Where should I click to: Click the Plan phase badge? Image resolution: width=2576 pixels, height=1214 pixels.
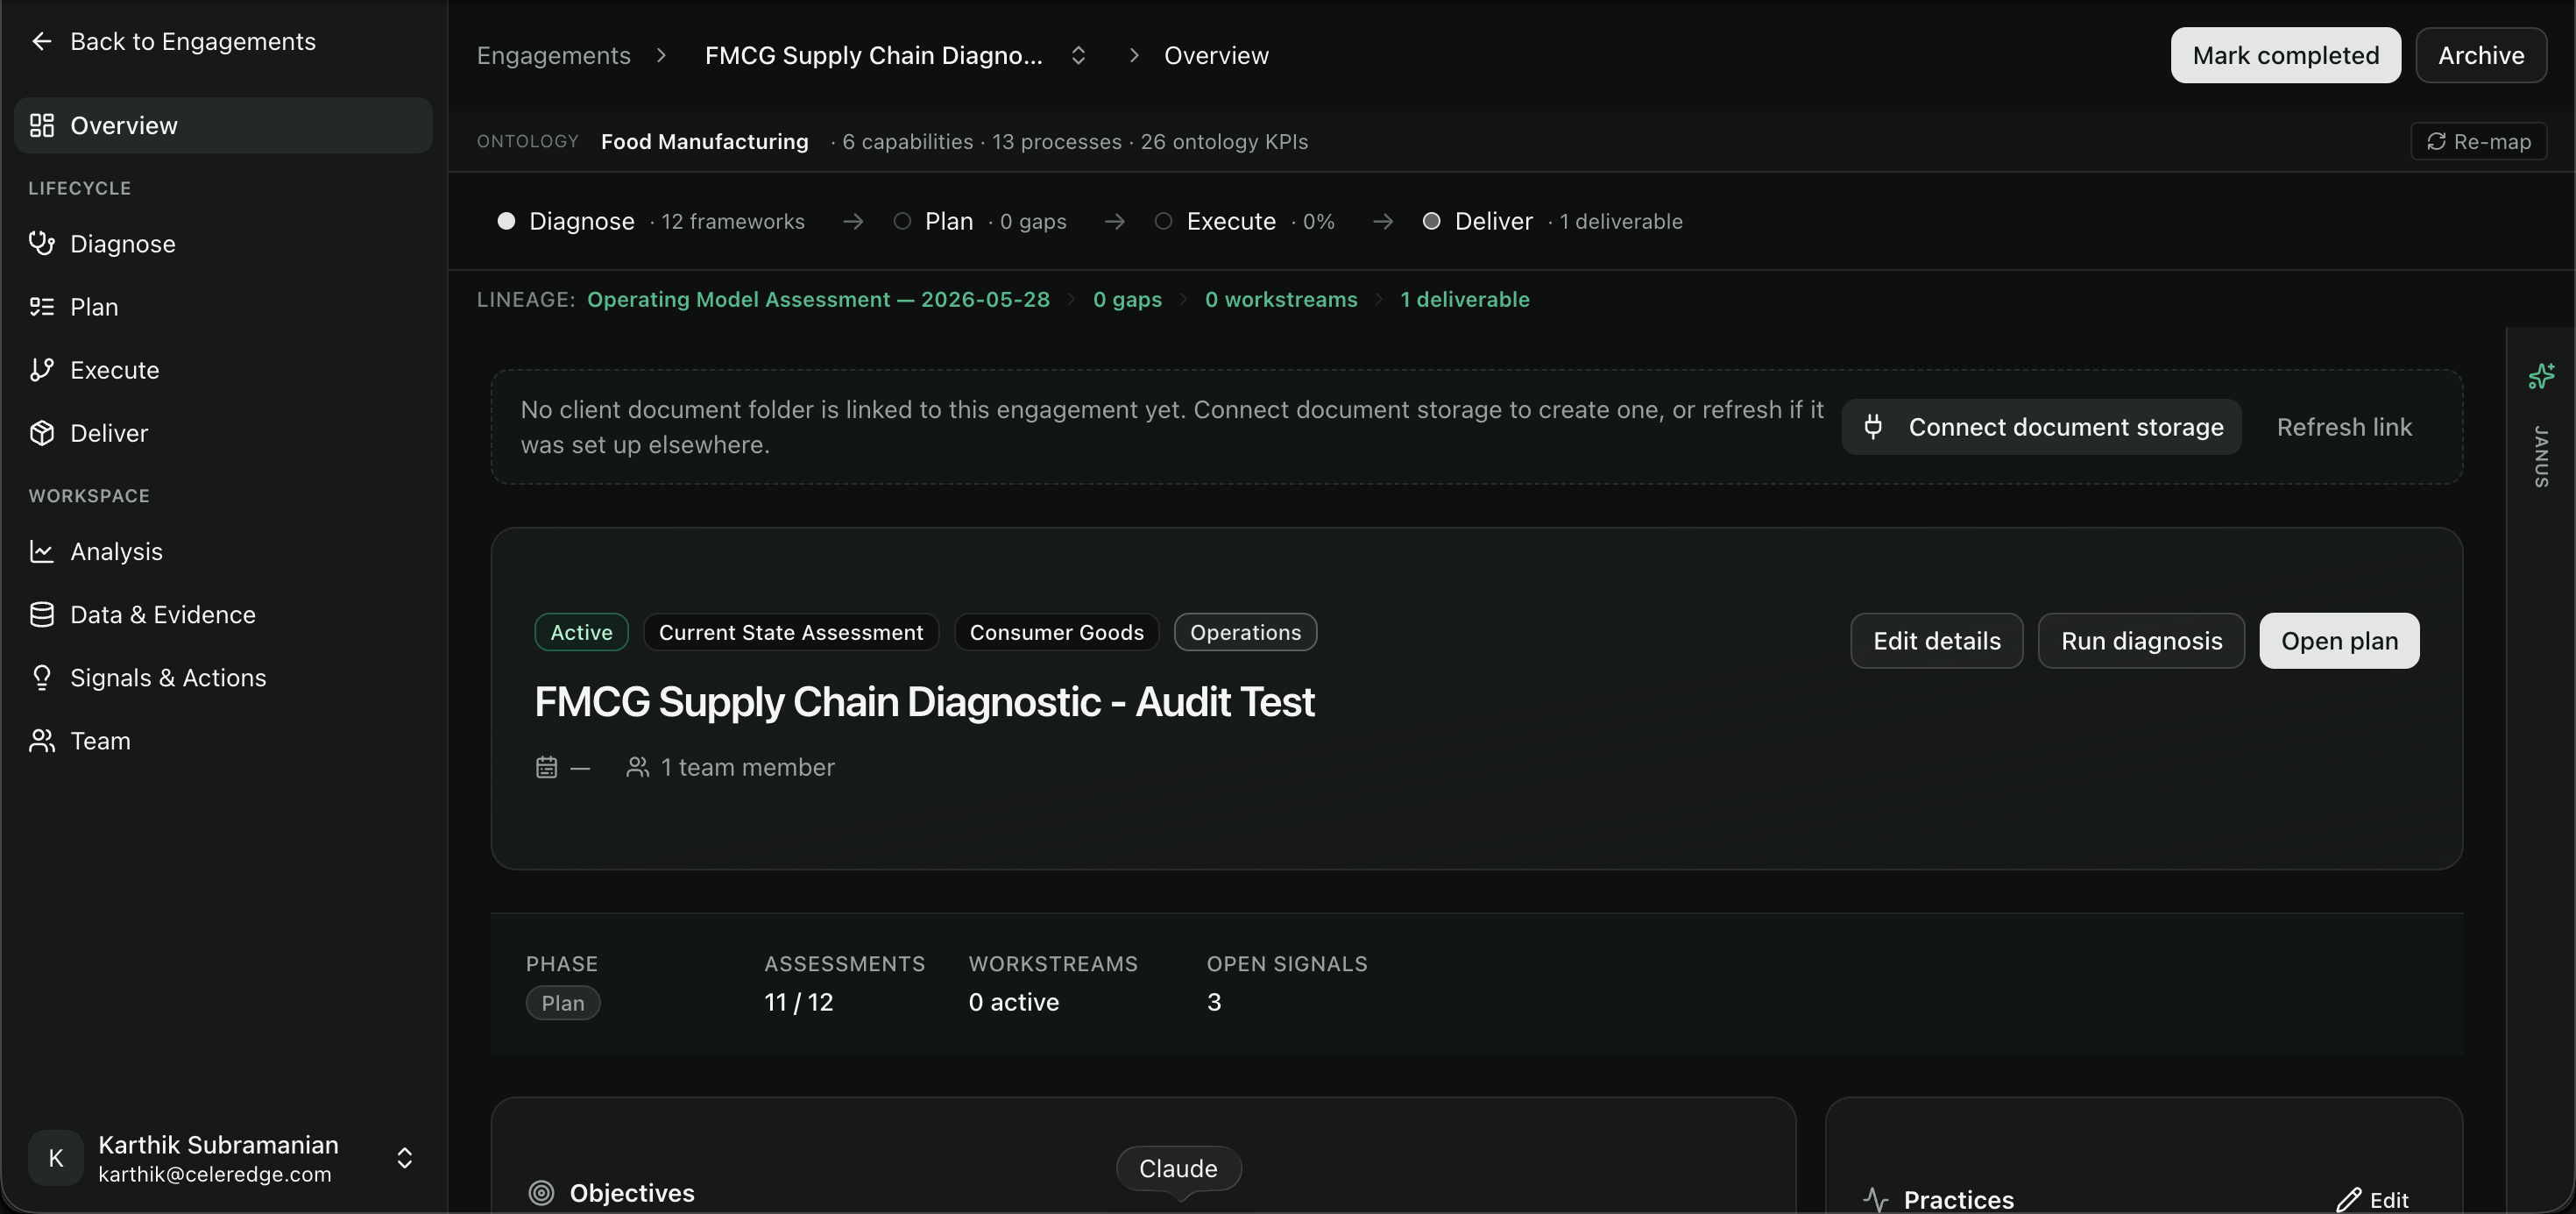pyautogui.click(x=563, y=1002)
